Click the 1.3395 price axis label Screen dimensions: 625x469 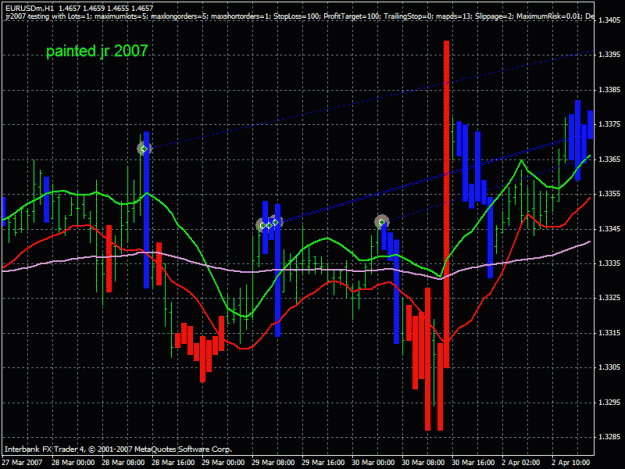(x=609, y=55)
